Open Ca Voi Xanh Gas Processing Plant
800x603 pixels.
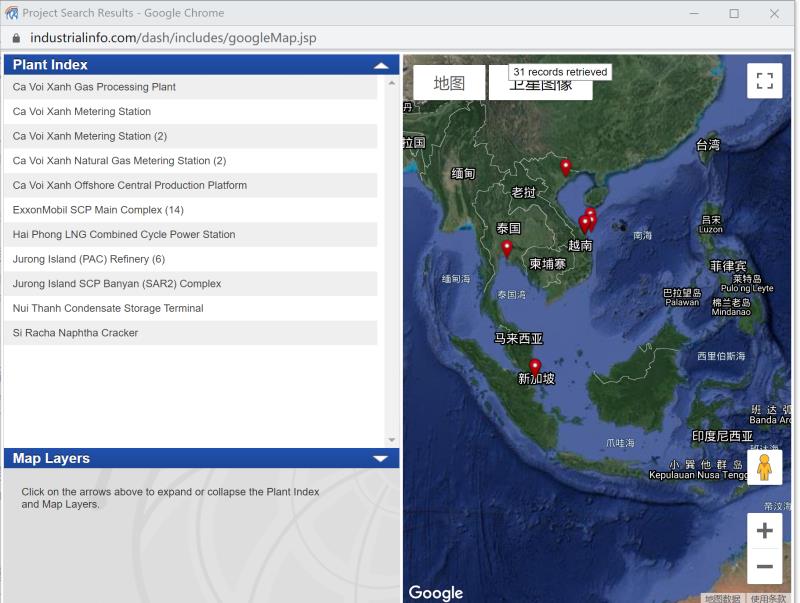click(94, 87)
